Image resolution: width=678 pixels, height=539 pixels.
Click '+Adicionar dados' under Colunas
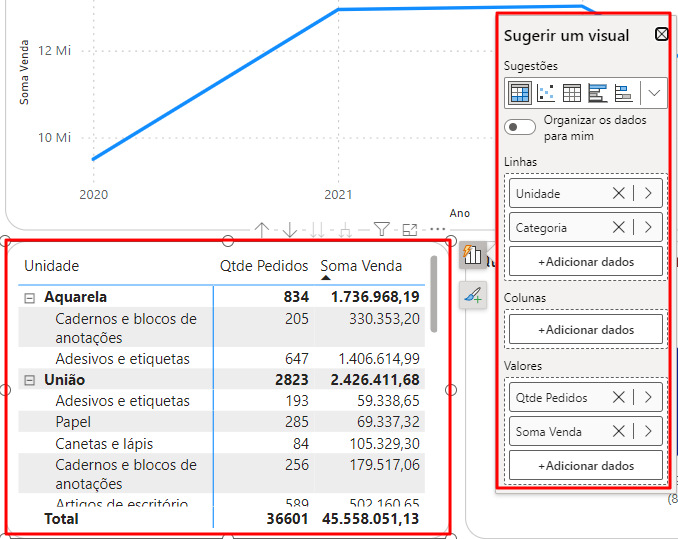pyautogui.click(x=586, y=329)
